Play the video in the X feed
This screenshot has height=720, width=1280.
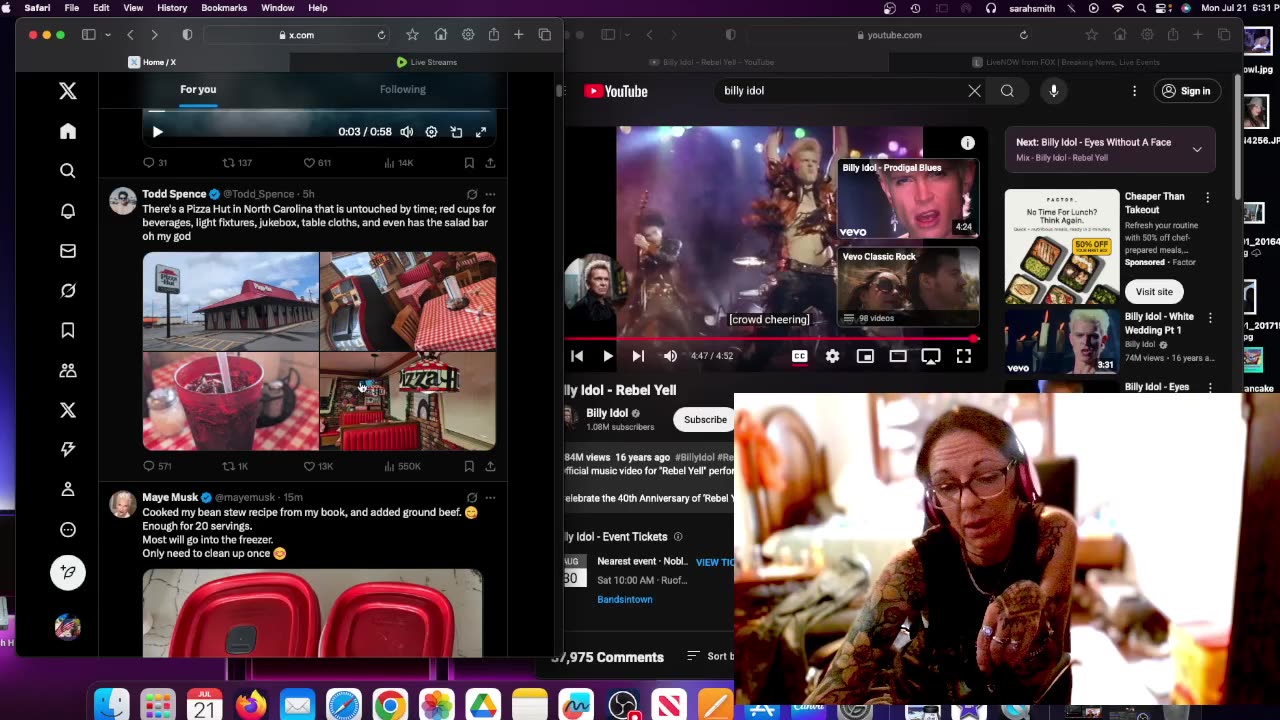point(157,132)
